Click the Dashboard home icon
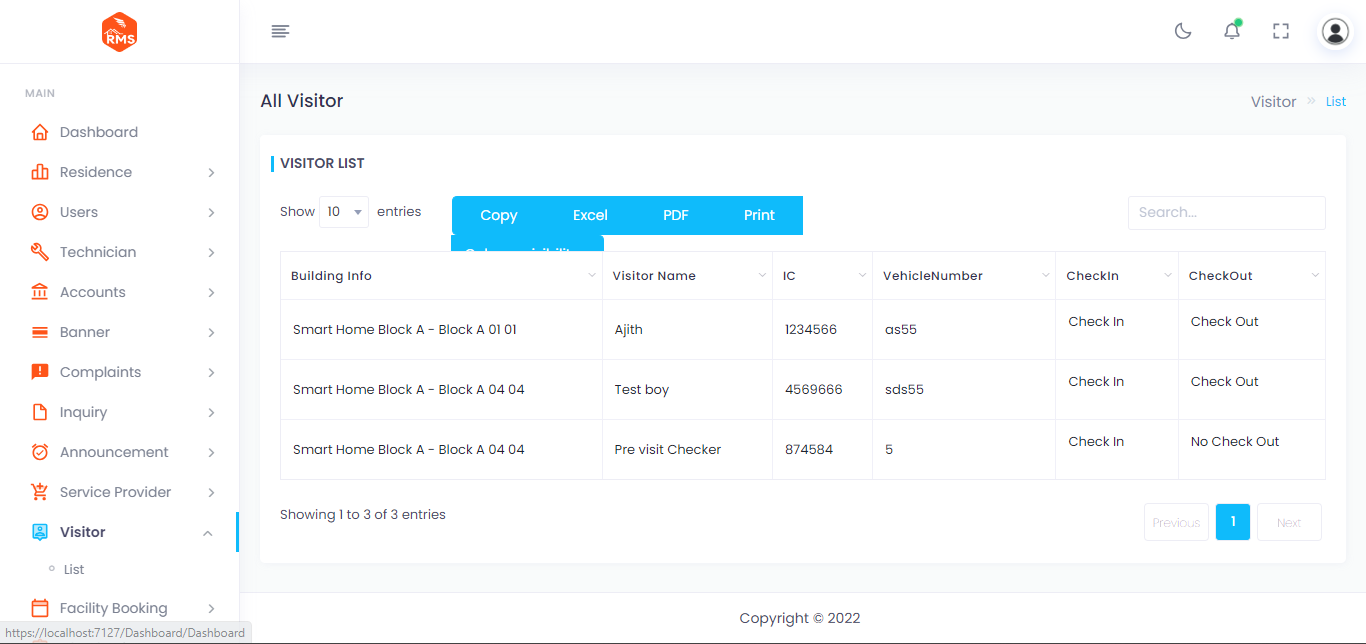This screenshot has width=1366, height=644. 40,132
